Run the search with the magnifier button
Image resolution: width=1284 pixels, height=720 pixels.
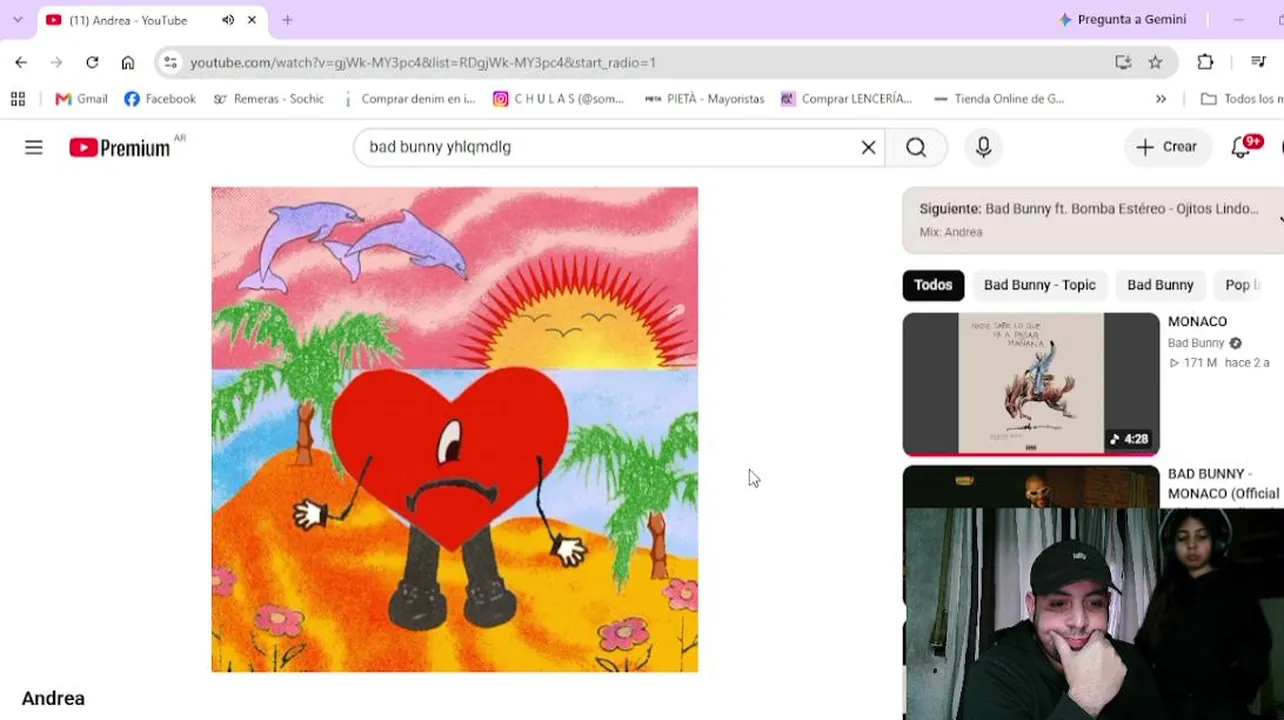coord(917,147)
